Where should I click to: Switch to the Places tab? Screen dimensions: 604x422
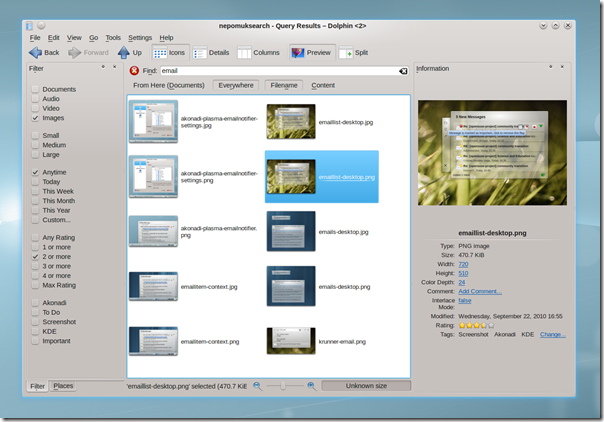63,385
